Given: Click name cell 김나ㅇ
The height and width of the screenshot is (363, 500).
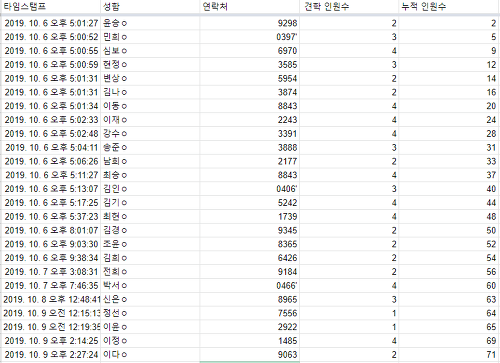Looking at the screenshot, I should click(150, 92).
